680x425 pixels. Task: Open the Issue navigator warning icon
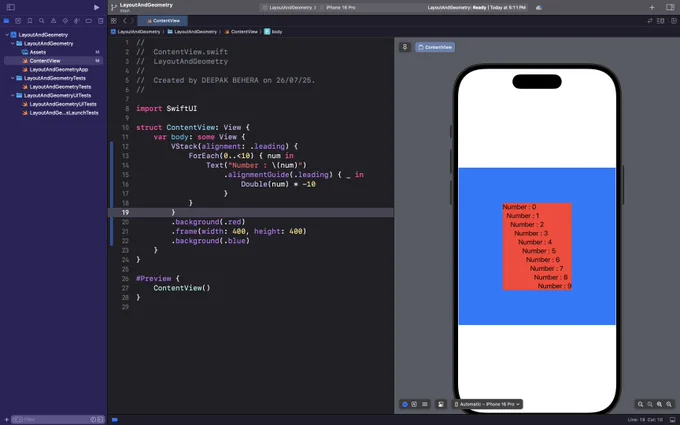(x=53, y=21)
